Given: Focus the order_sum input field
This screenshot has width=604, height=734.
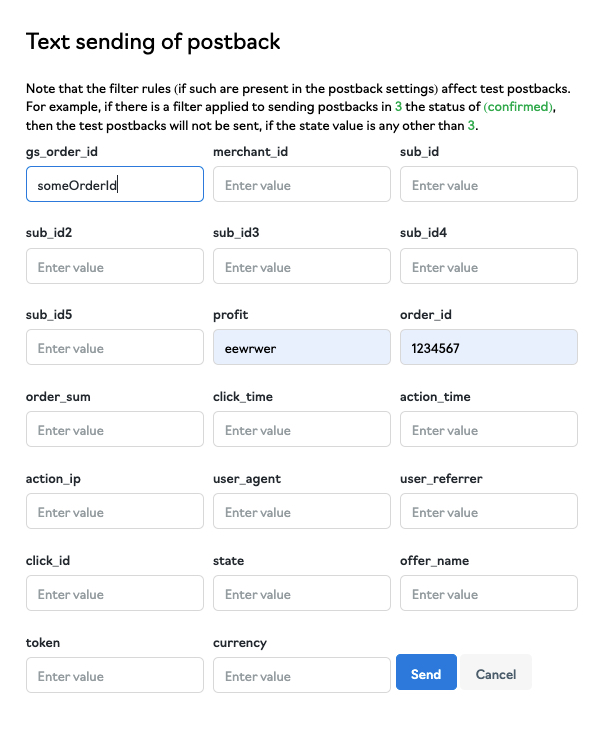Looking at the screenshot, I should pyautogui.click(x=115, y=429).
